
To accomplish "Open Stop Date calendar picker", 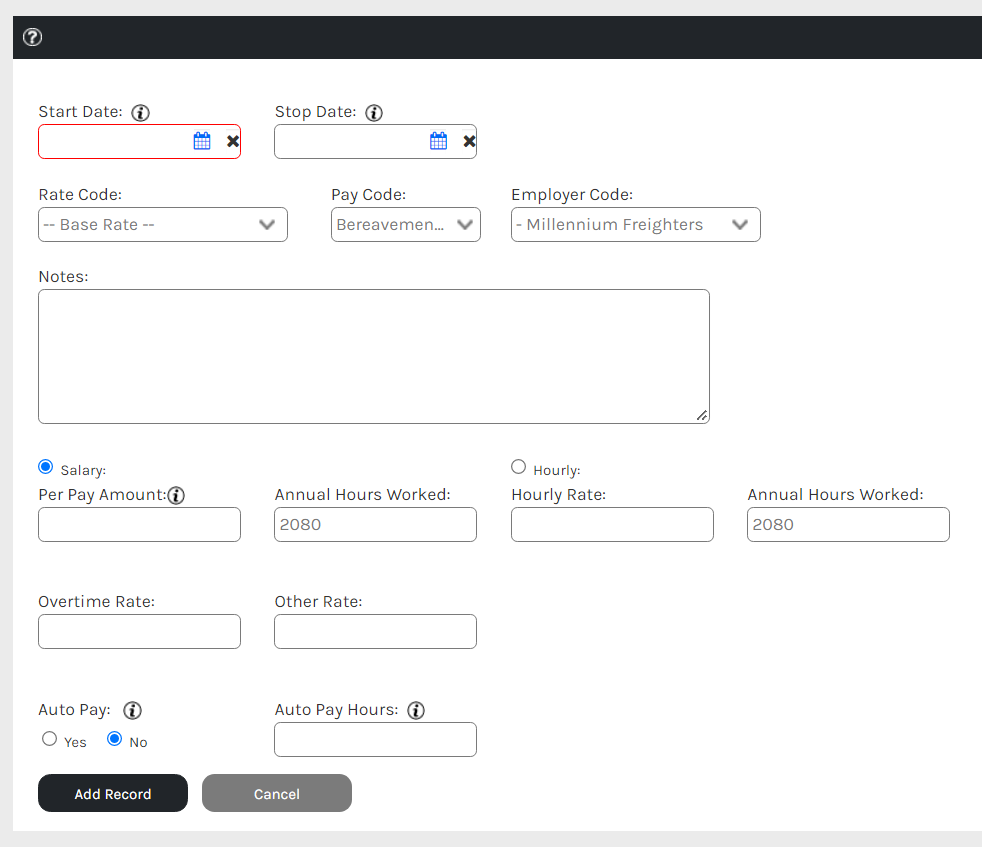I will coord(438,141).
